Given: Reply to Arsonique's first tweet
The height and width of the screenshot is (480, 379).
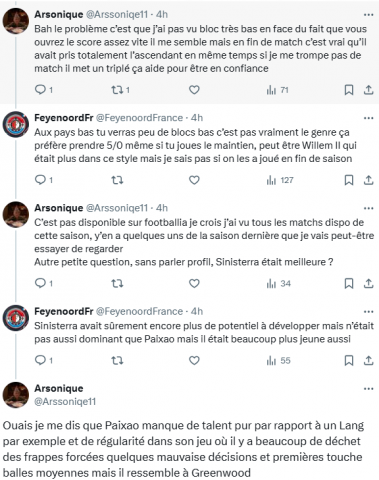Looking at the screenshot, I should tap(43, 90).
